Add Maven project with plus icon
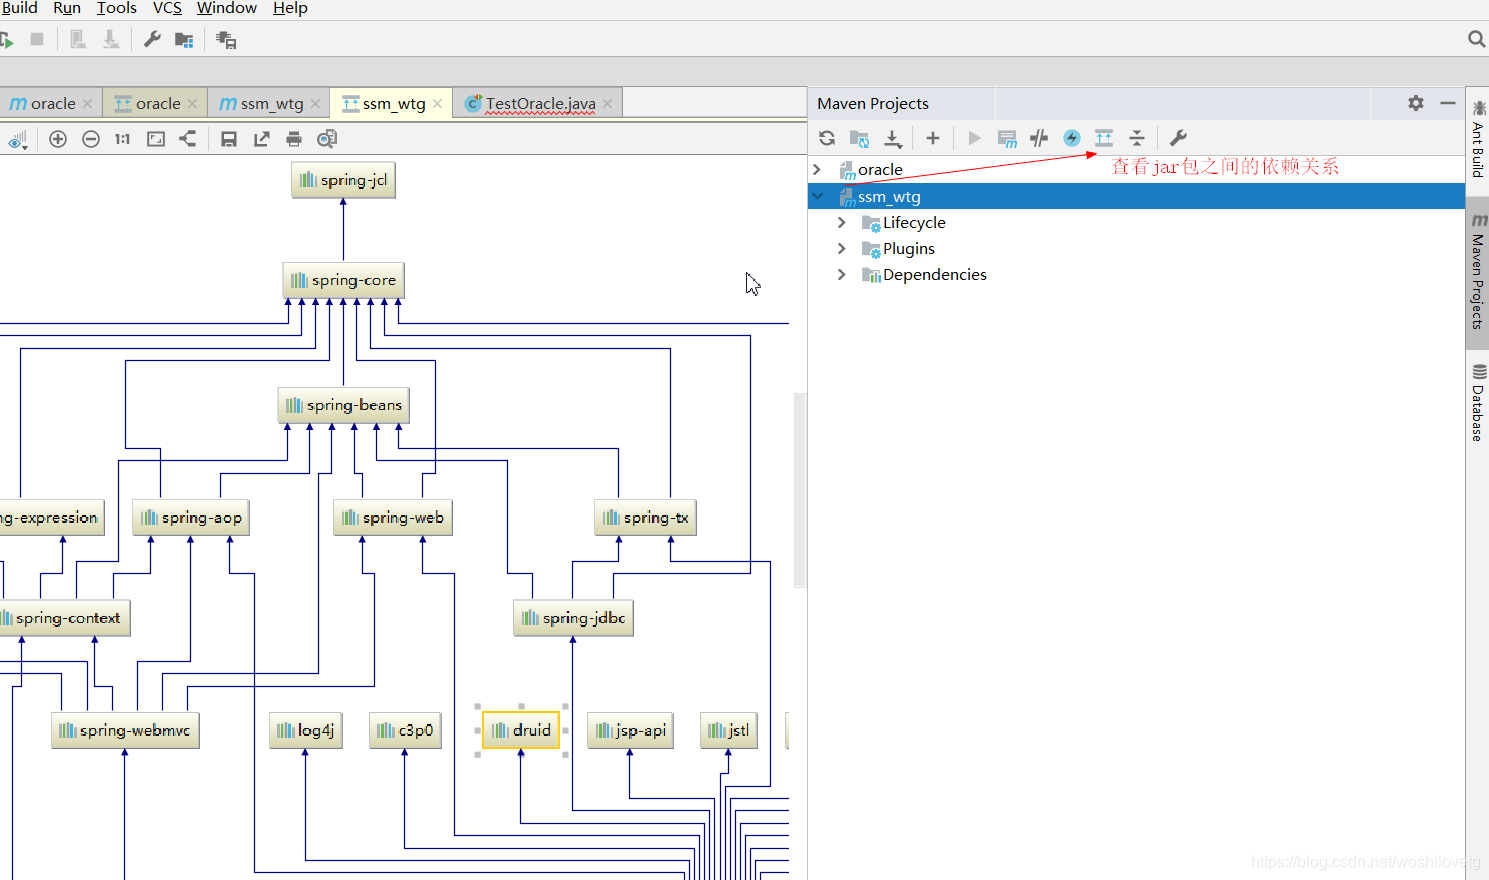1489x880 pixels. [933, 138]
